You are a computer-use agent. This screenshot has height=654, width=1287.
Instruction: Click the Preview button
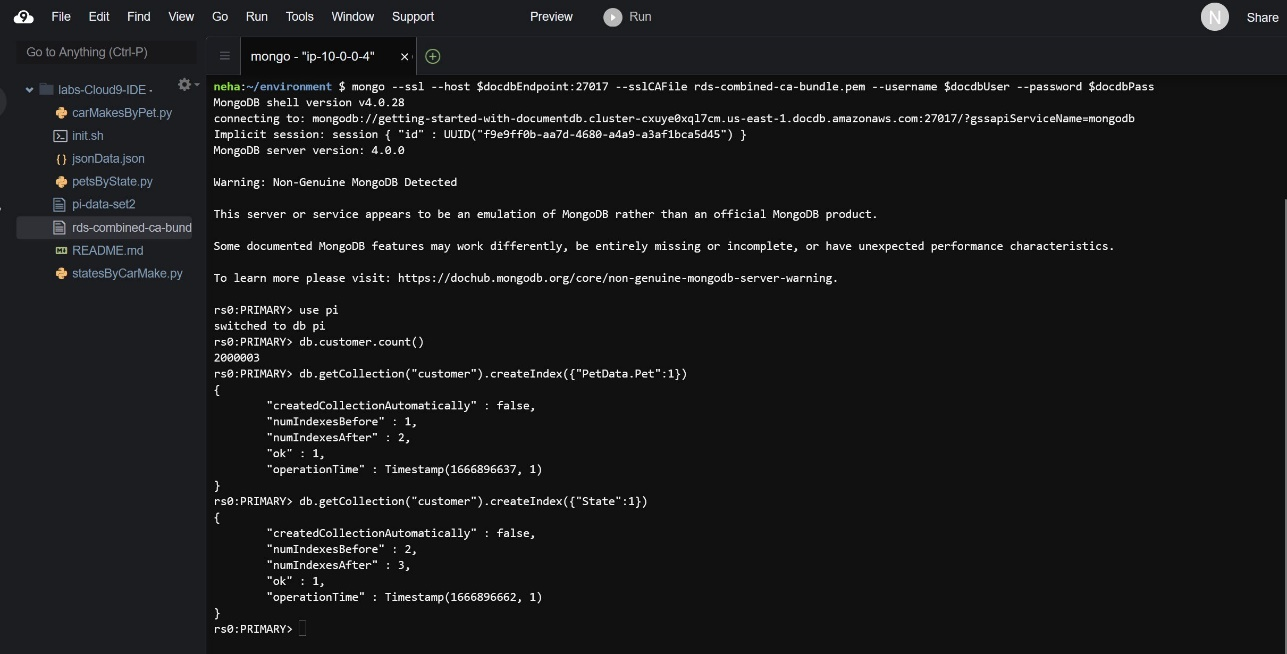(x=551, y=16)
